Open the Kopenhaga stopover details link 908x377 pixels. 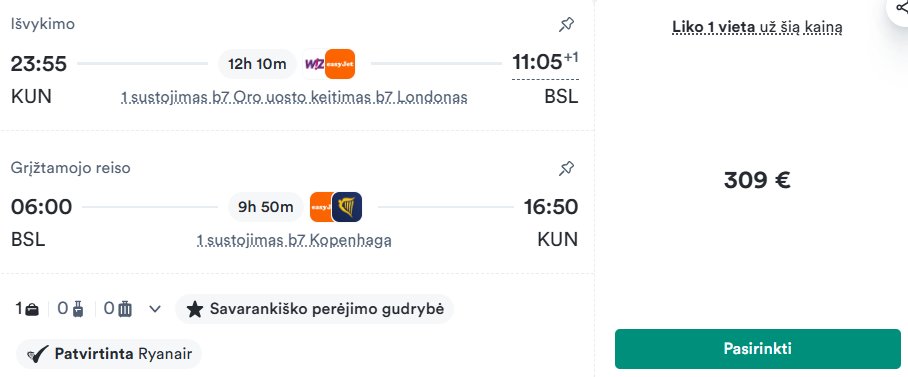click(294, 240)
